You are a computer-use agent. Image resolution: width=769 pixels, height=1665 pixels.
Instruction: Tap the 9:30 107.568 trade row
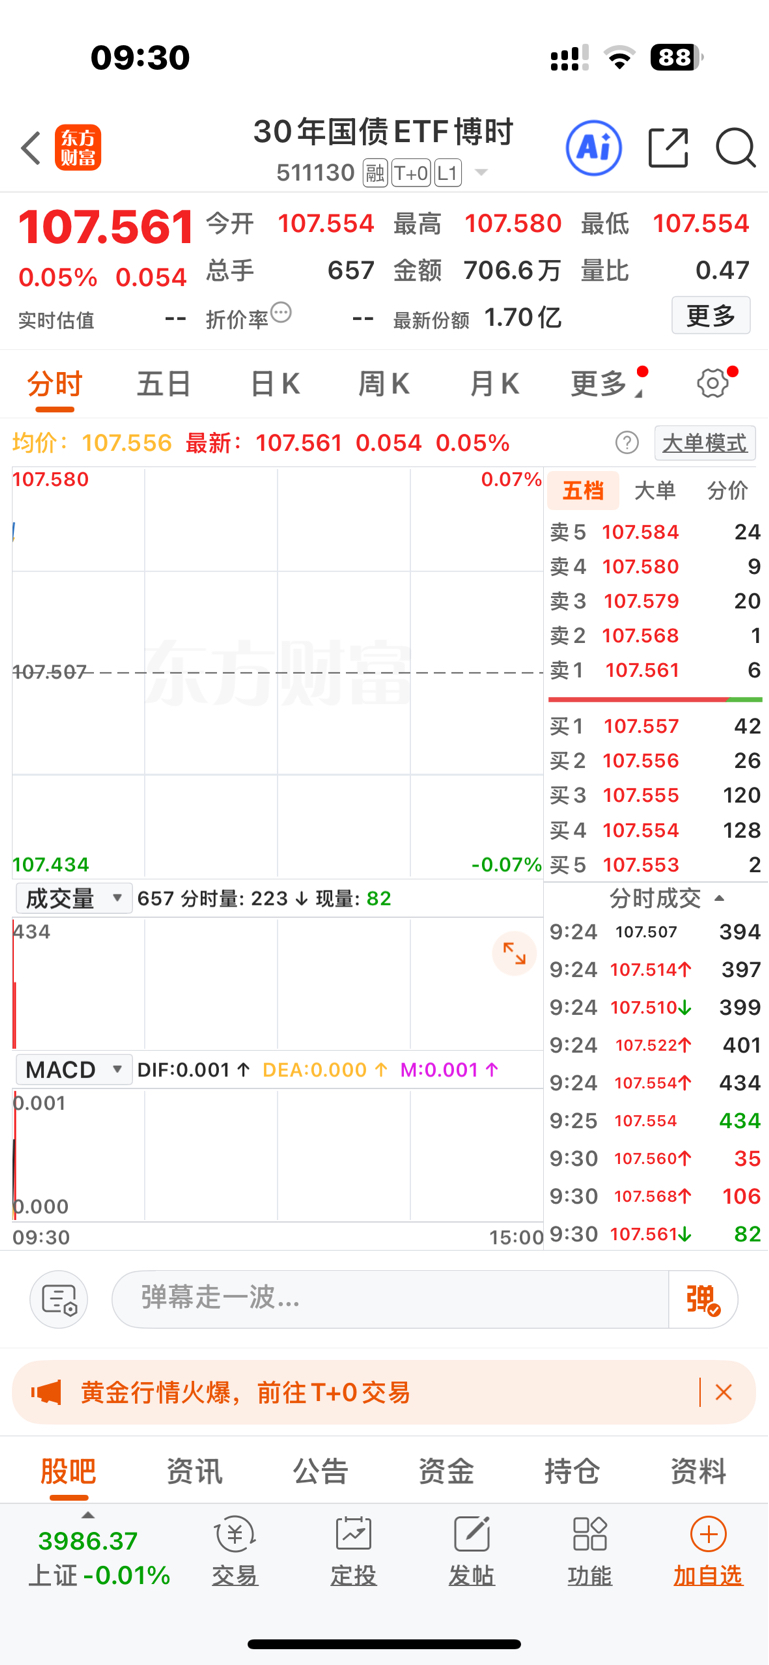[655, 1196]
